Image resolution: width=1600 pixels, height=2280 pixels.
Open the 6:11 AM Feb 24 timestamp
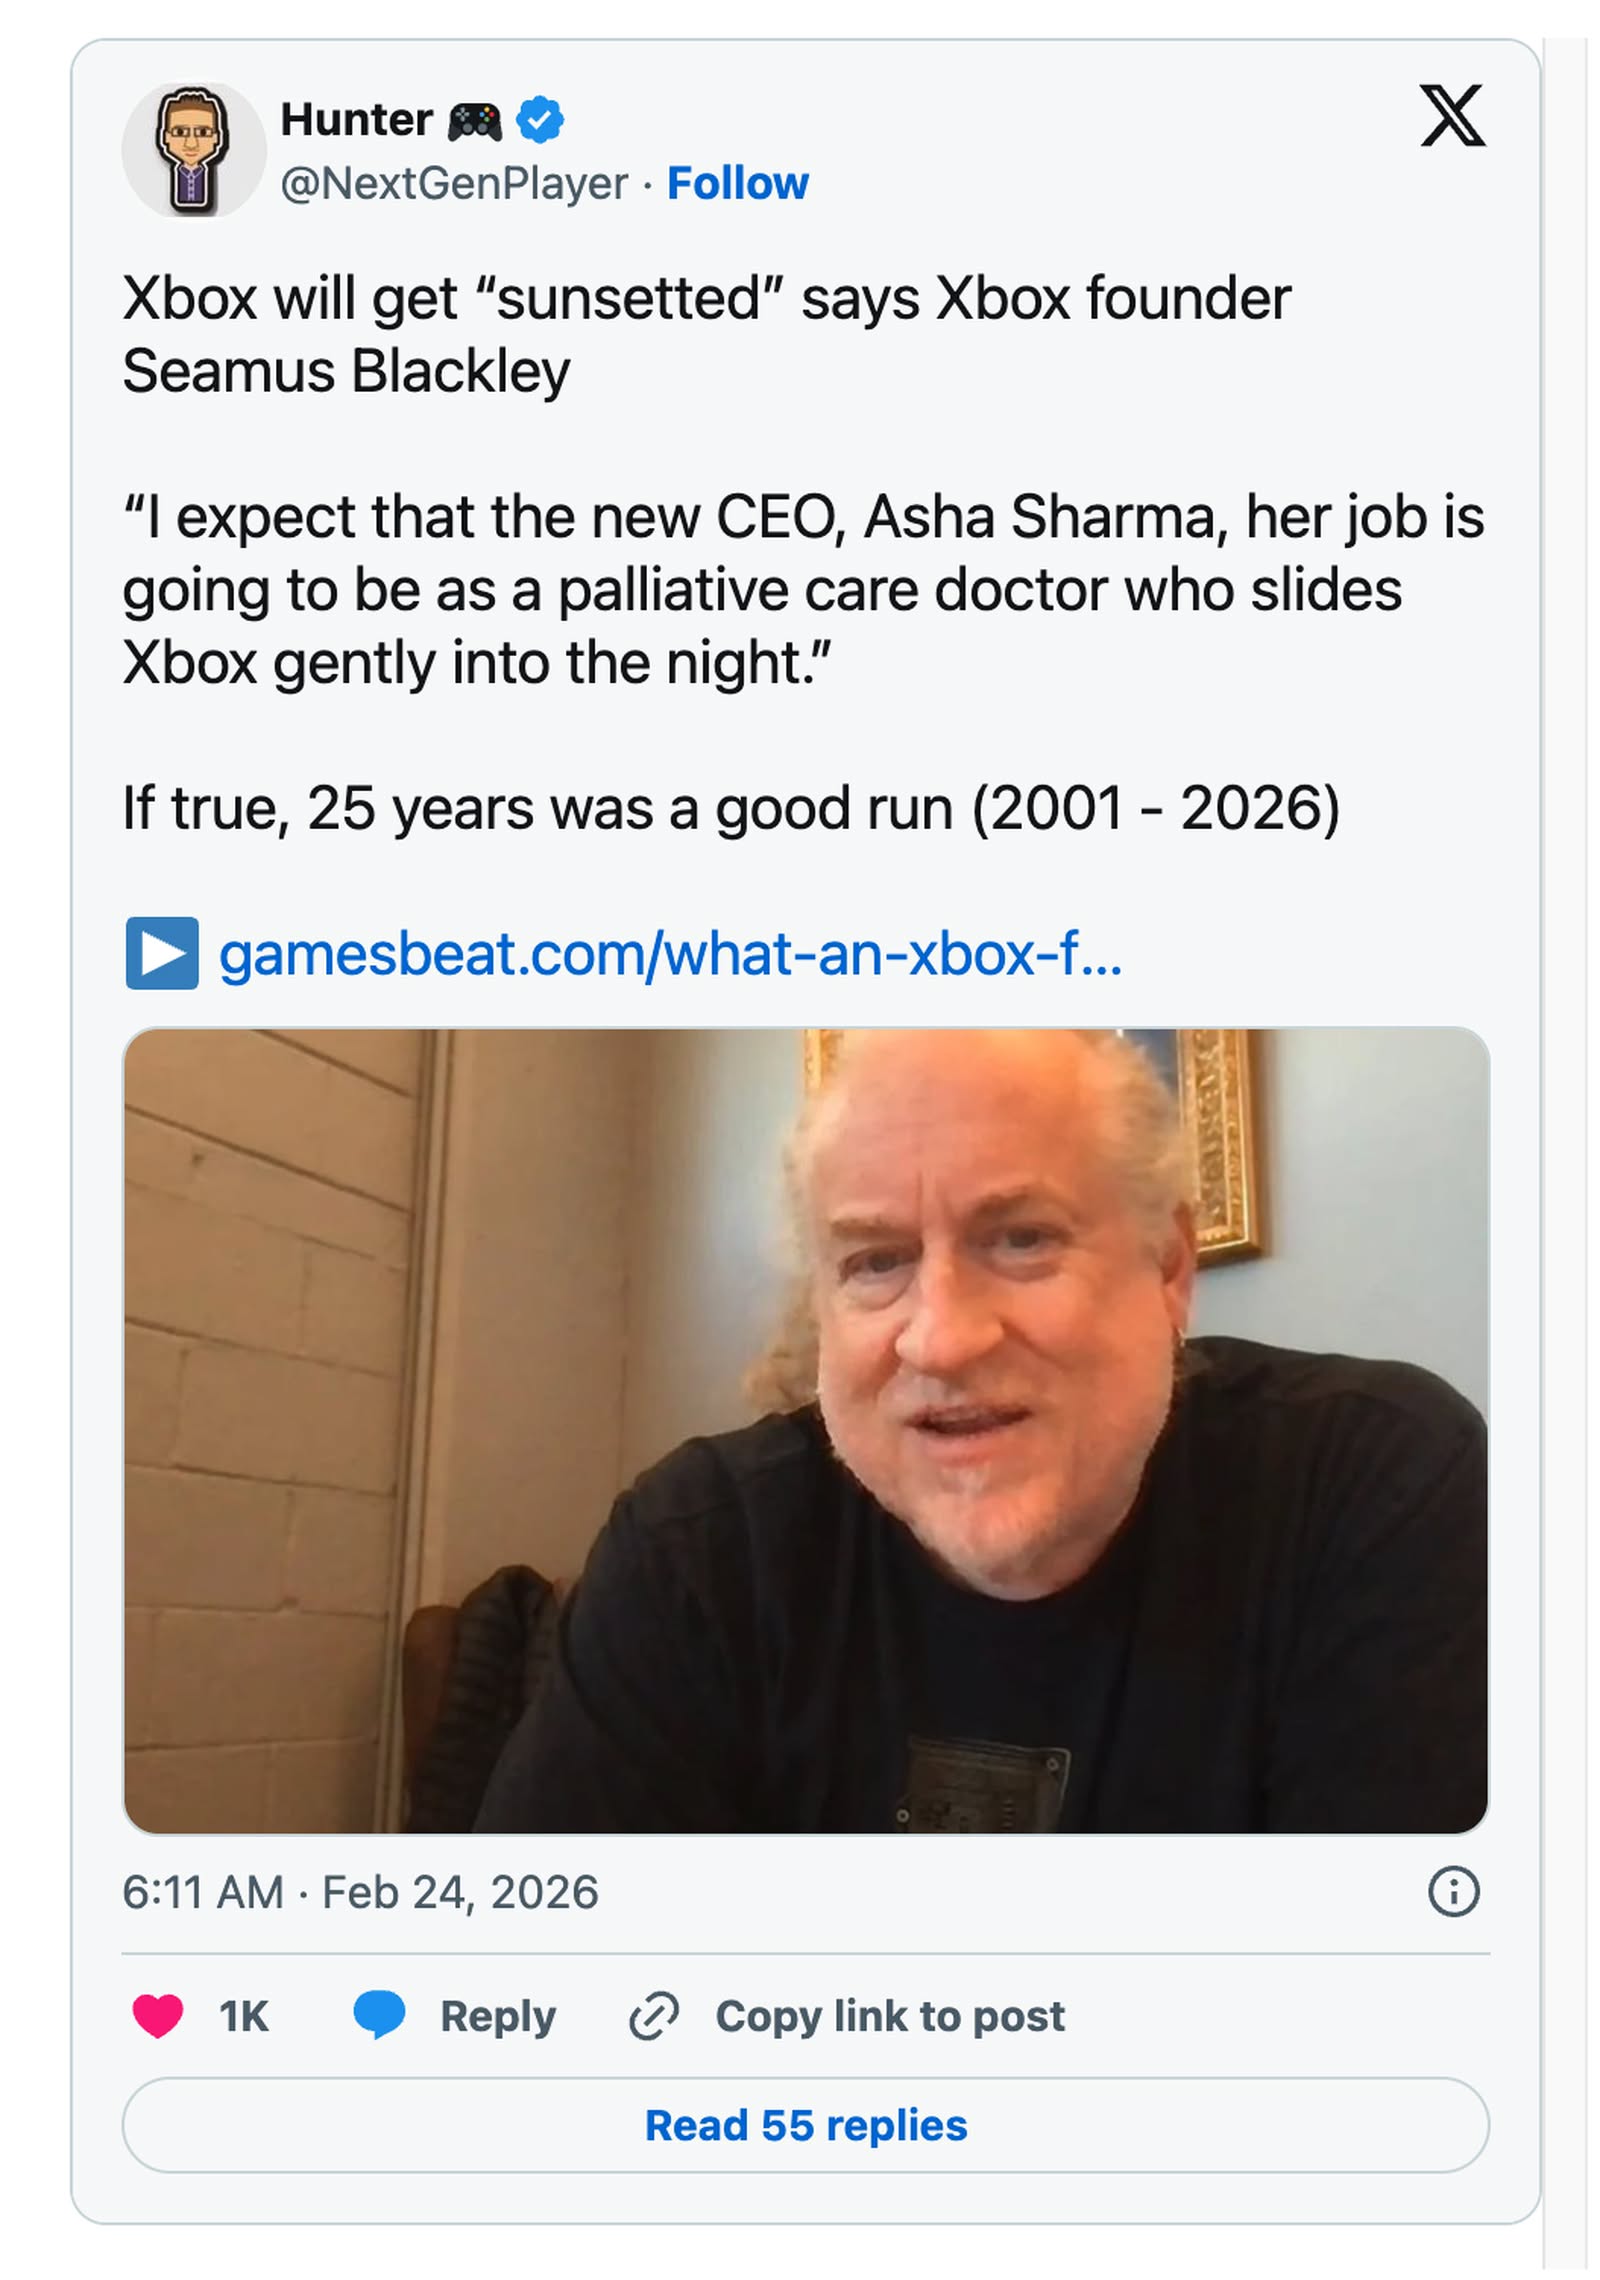pos(360,1892)
